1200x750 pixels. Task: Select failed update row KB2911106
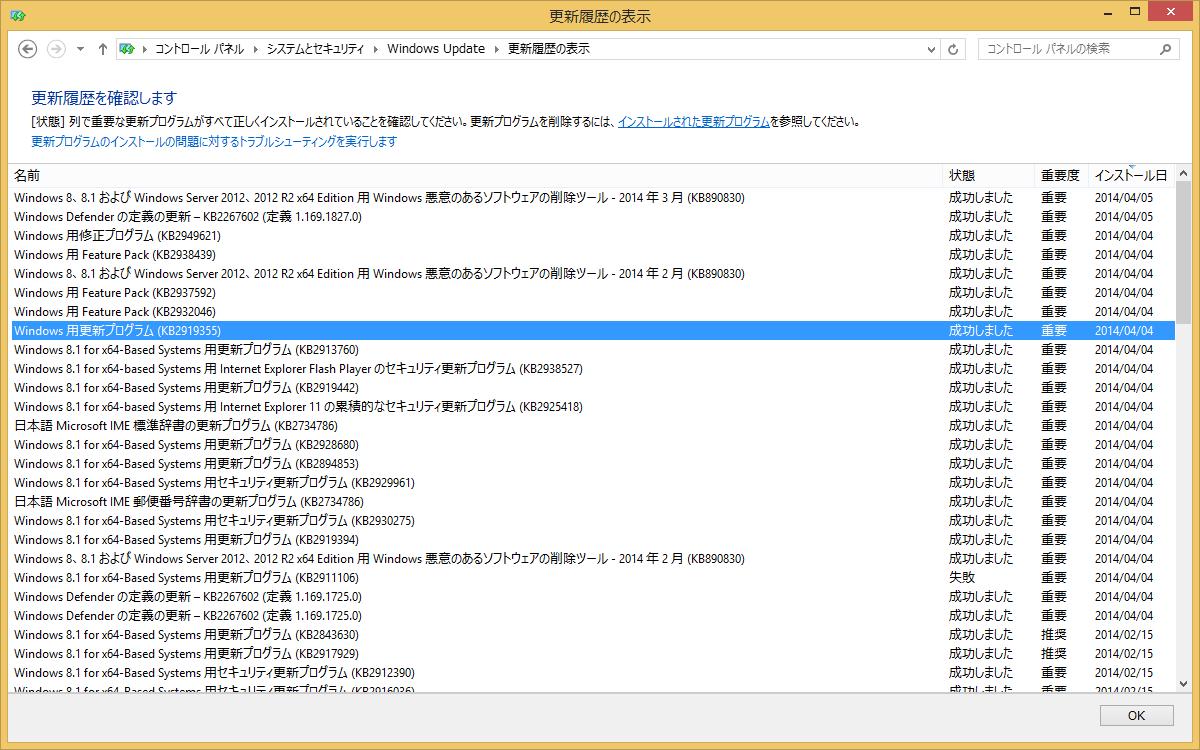click(x=593, y=578)
